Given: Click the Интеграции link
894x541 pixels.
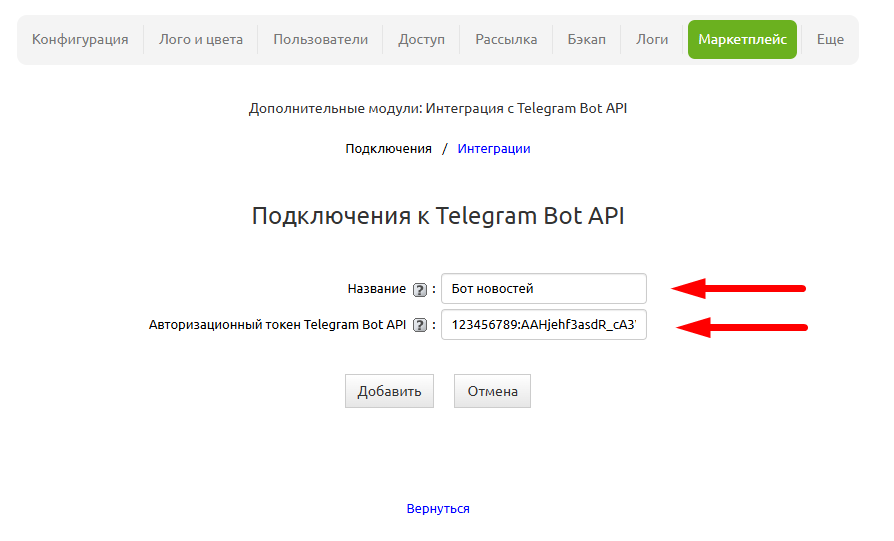Looking at the screenshot, I should pyautogui.click(x=494, y=149).
